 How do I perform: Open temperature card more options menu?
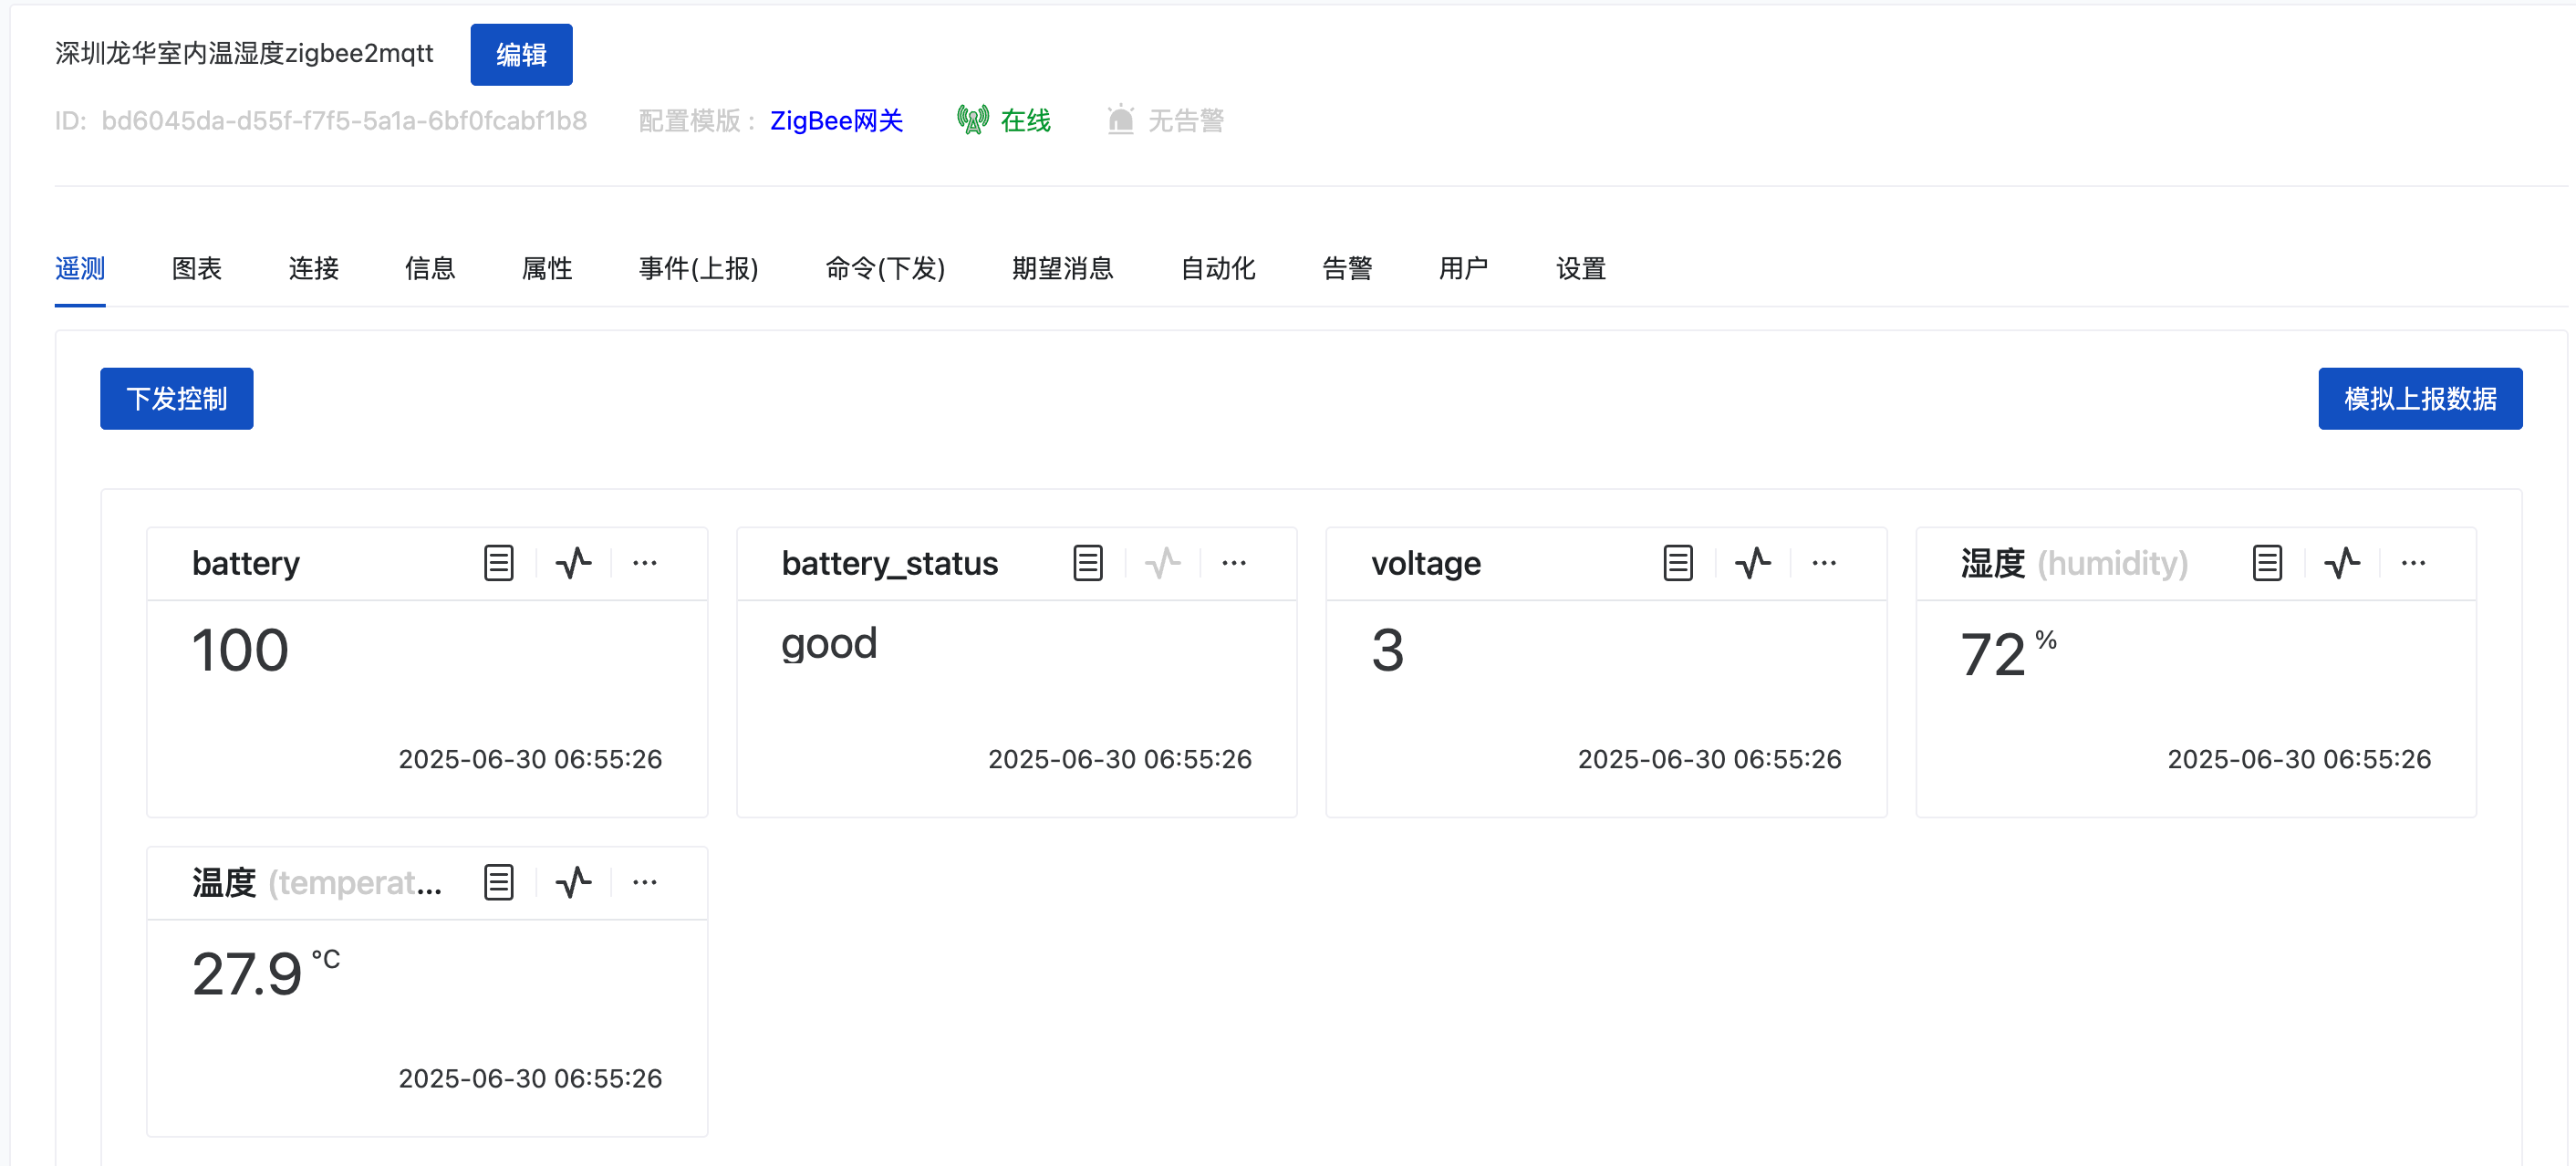tap(645, 882)
